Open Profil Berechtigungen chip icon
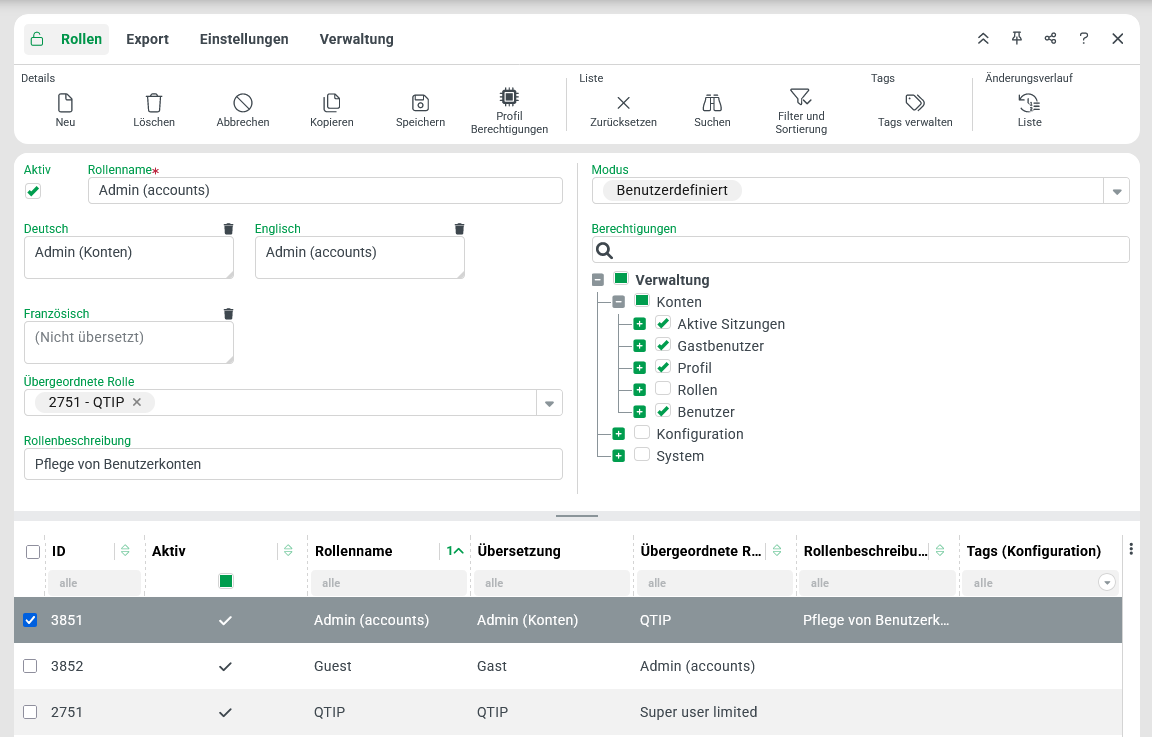1152x737 pixels. [509, 96]
